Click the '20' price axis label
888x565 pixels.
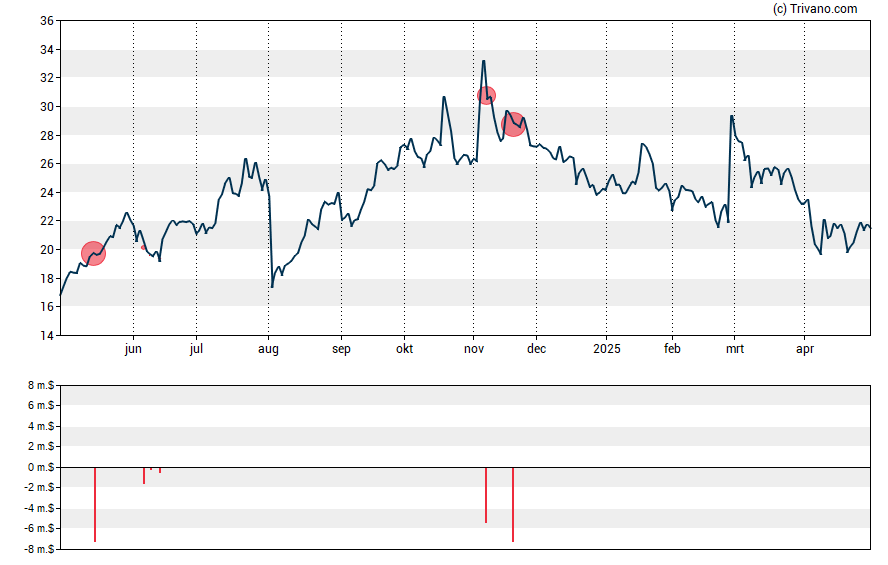[47, 250]
